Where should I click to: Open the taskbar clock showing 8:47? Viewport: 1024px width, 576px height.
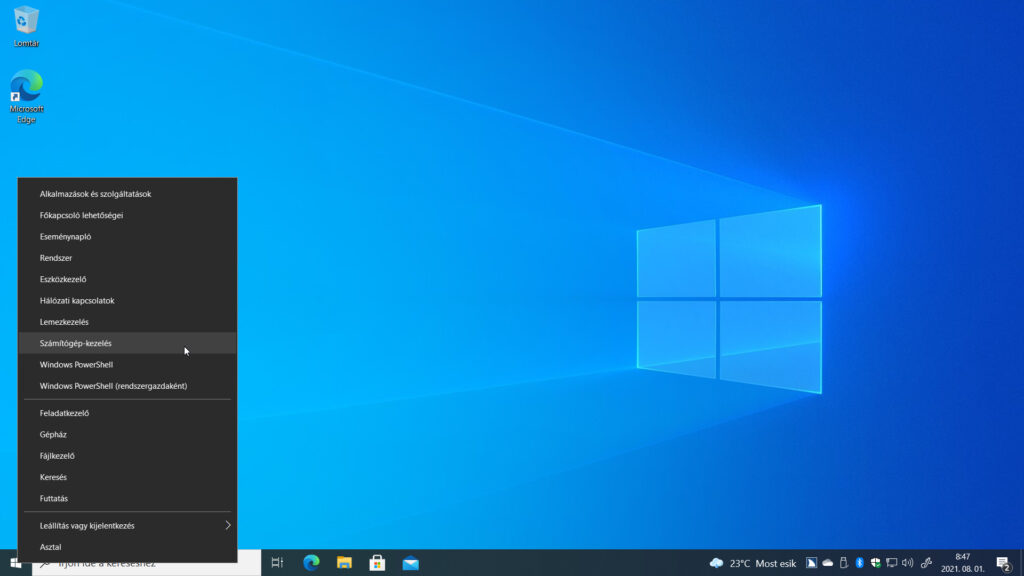(x=963, y=563)
